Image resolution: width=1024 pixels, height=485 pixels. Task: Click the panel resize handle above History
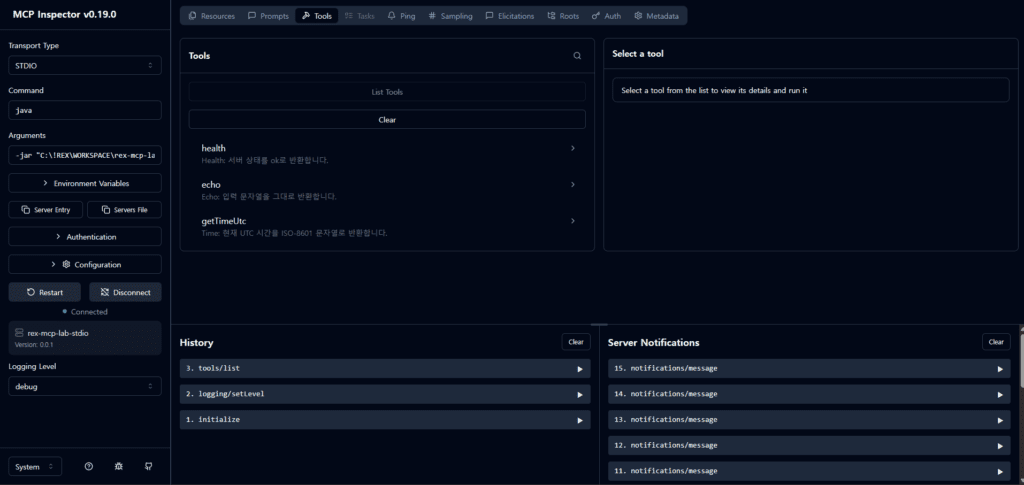pyautogui.click(x=599, y=324)
